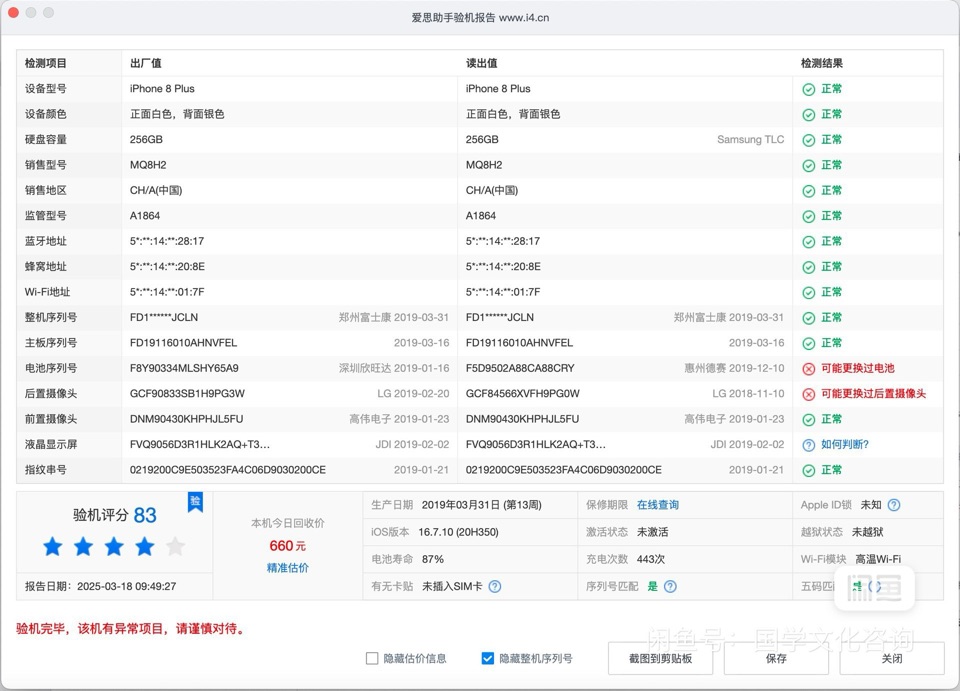
Task: Click the 电池寿命 value 87%
Action: pos(433,559)
